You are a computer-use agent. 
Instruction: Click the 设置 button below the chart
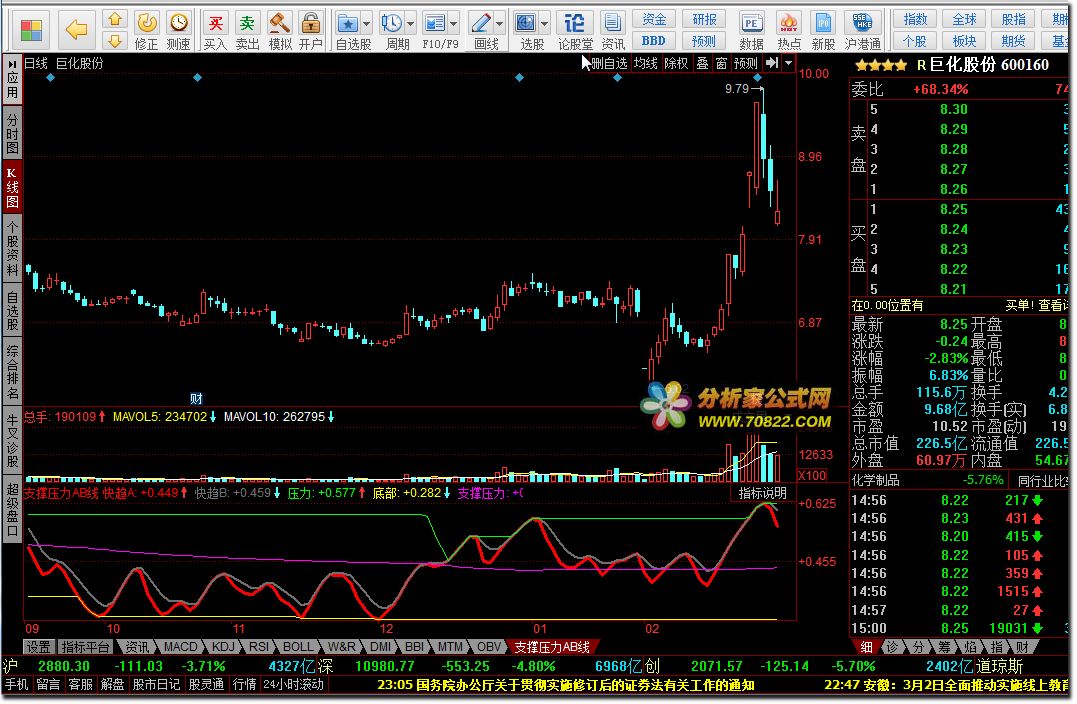(38, 647)
